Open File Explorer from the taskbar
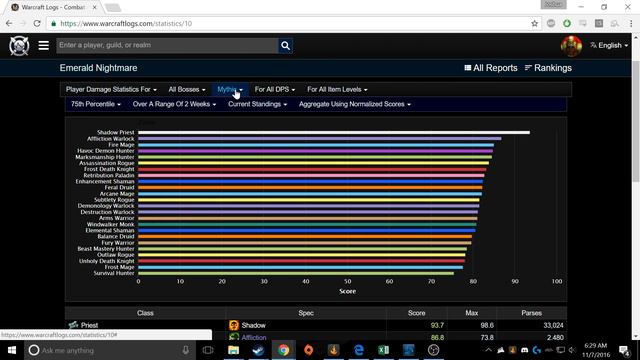Viewport: 640px width, 360px height. (233, 350)
